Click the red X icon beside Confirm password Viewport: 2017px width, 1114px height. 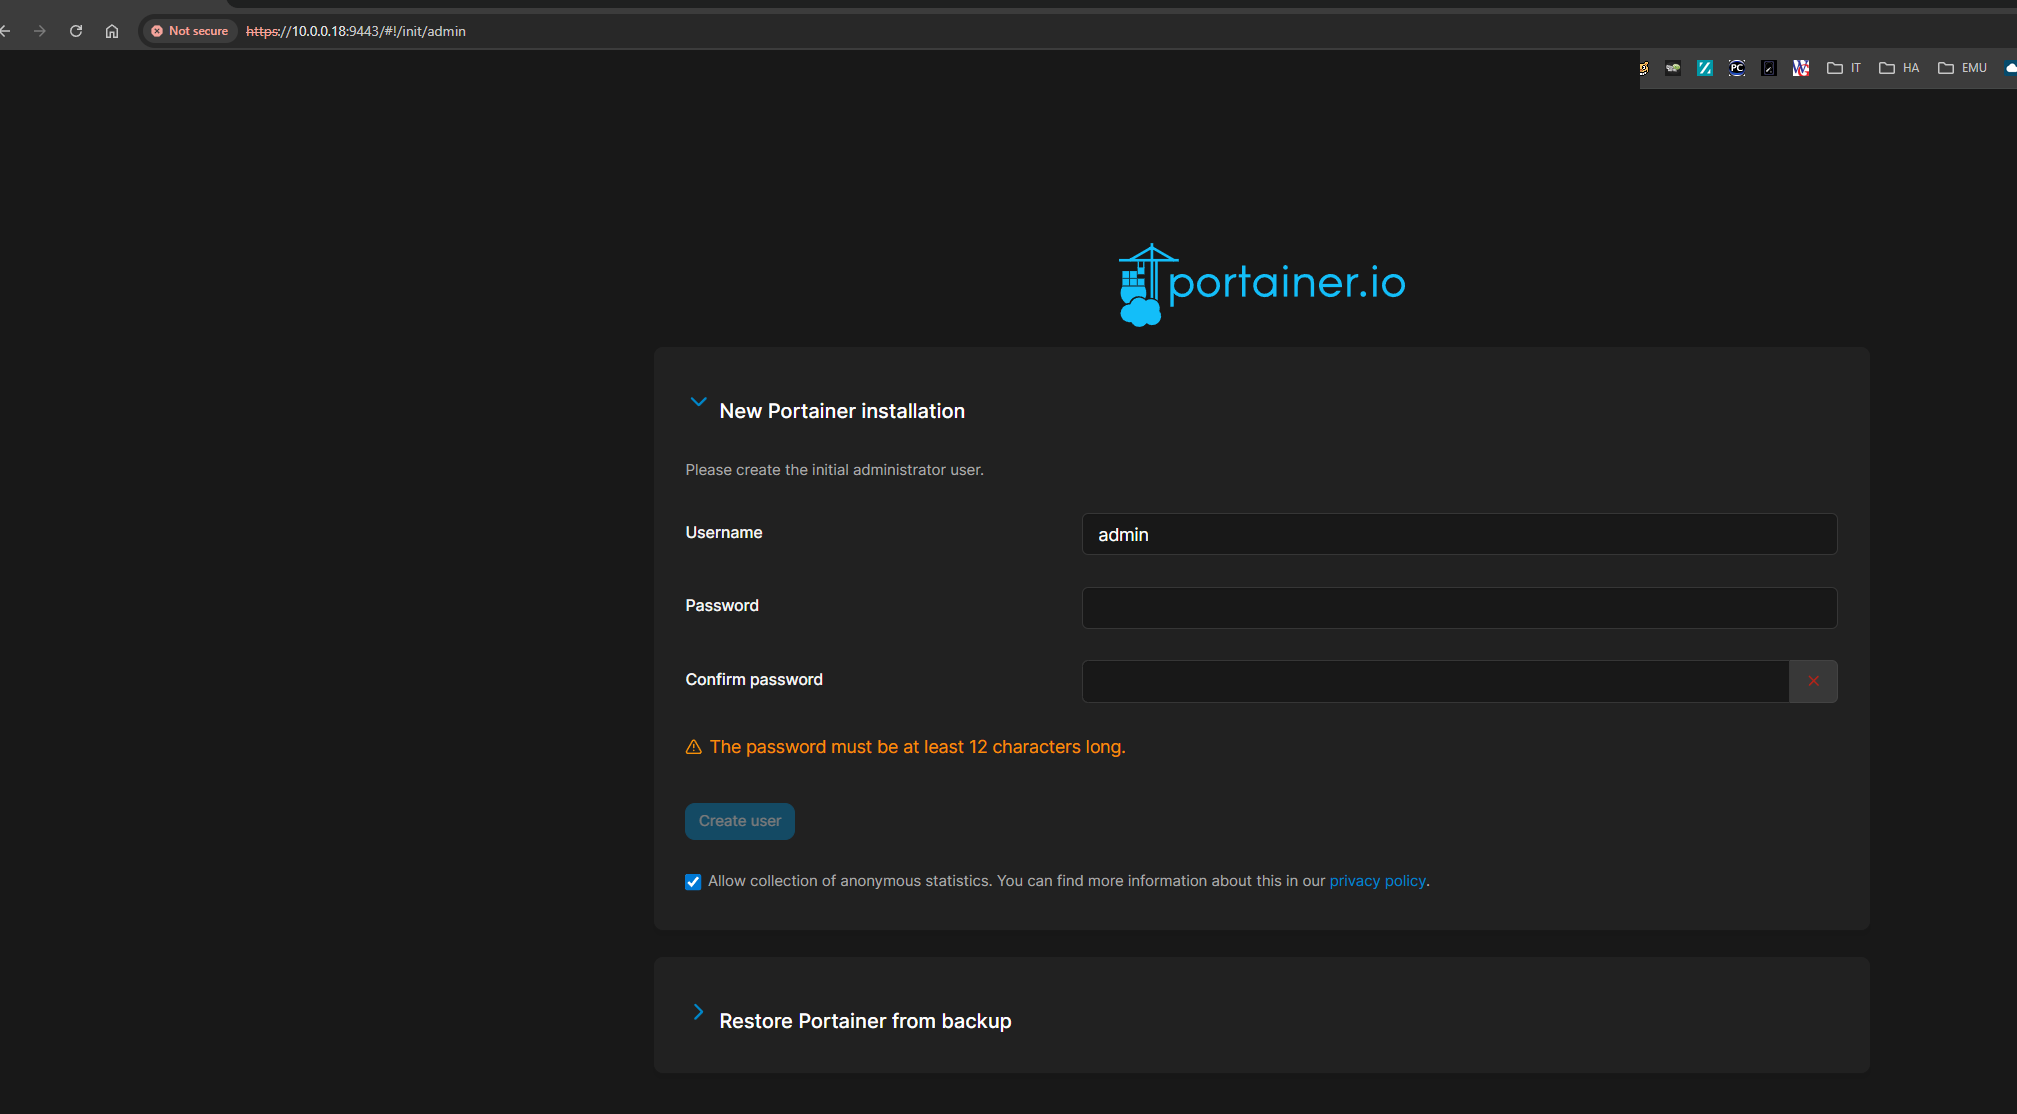click(x=1812, y=681)
